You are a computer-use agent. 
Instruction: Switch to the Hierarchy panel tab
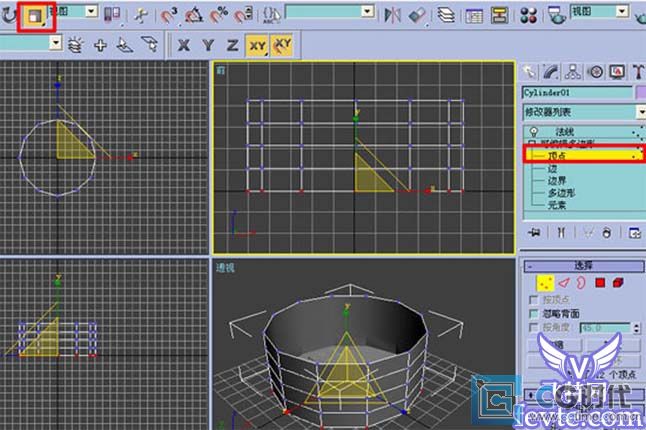[573, 72]
